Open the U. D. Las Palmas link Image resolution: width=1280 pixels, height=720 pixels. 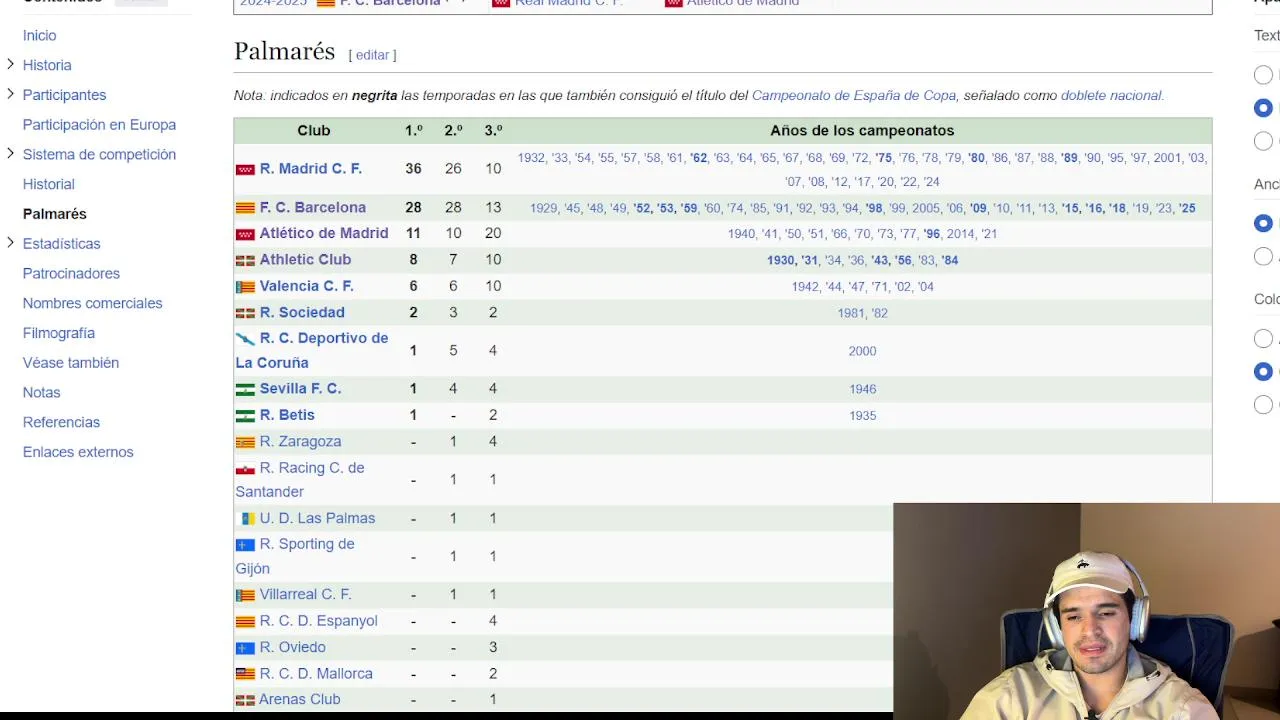click(317, 519)
